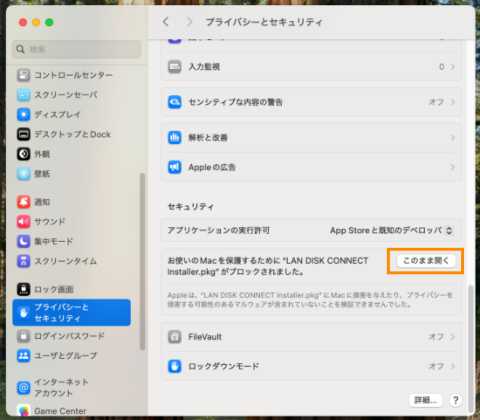Click the Appearance (外観) icon
Image resolution: width=480 pixels, height=420 pixels.
[x=23, y=154]
